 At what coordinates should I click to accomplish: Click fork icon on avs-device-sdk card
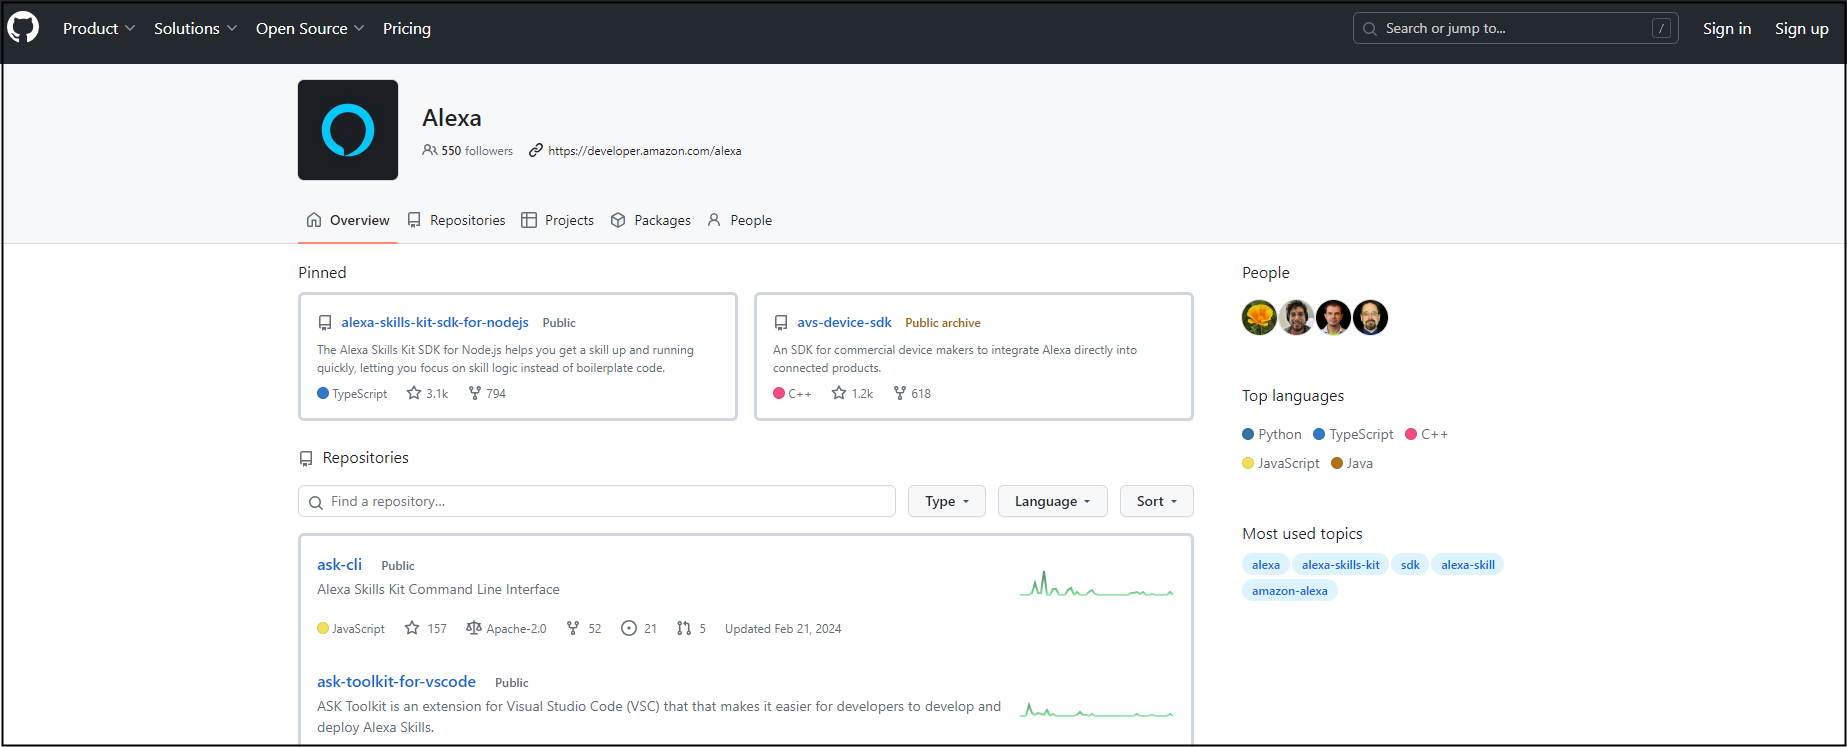900,393
